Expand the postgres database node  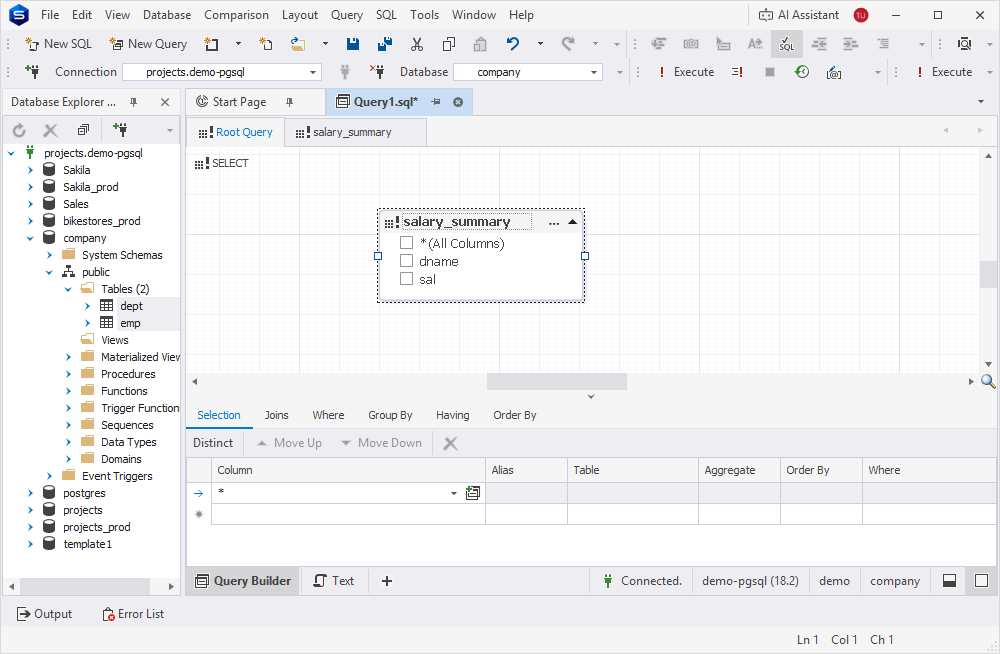click(x=30, y=493)
